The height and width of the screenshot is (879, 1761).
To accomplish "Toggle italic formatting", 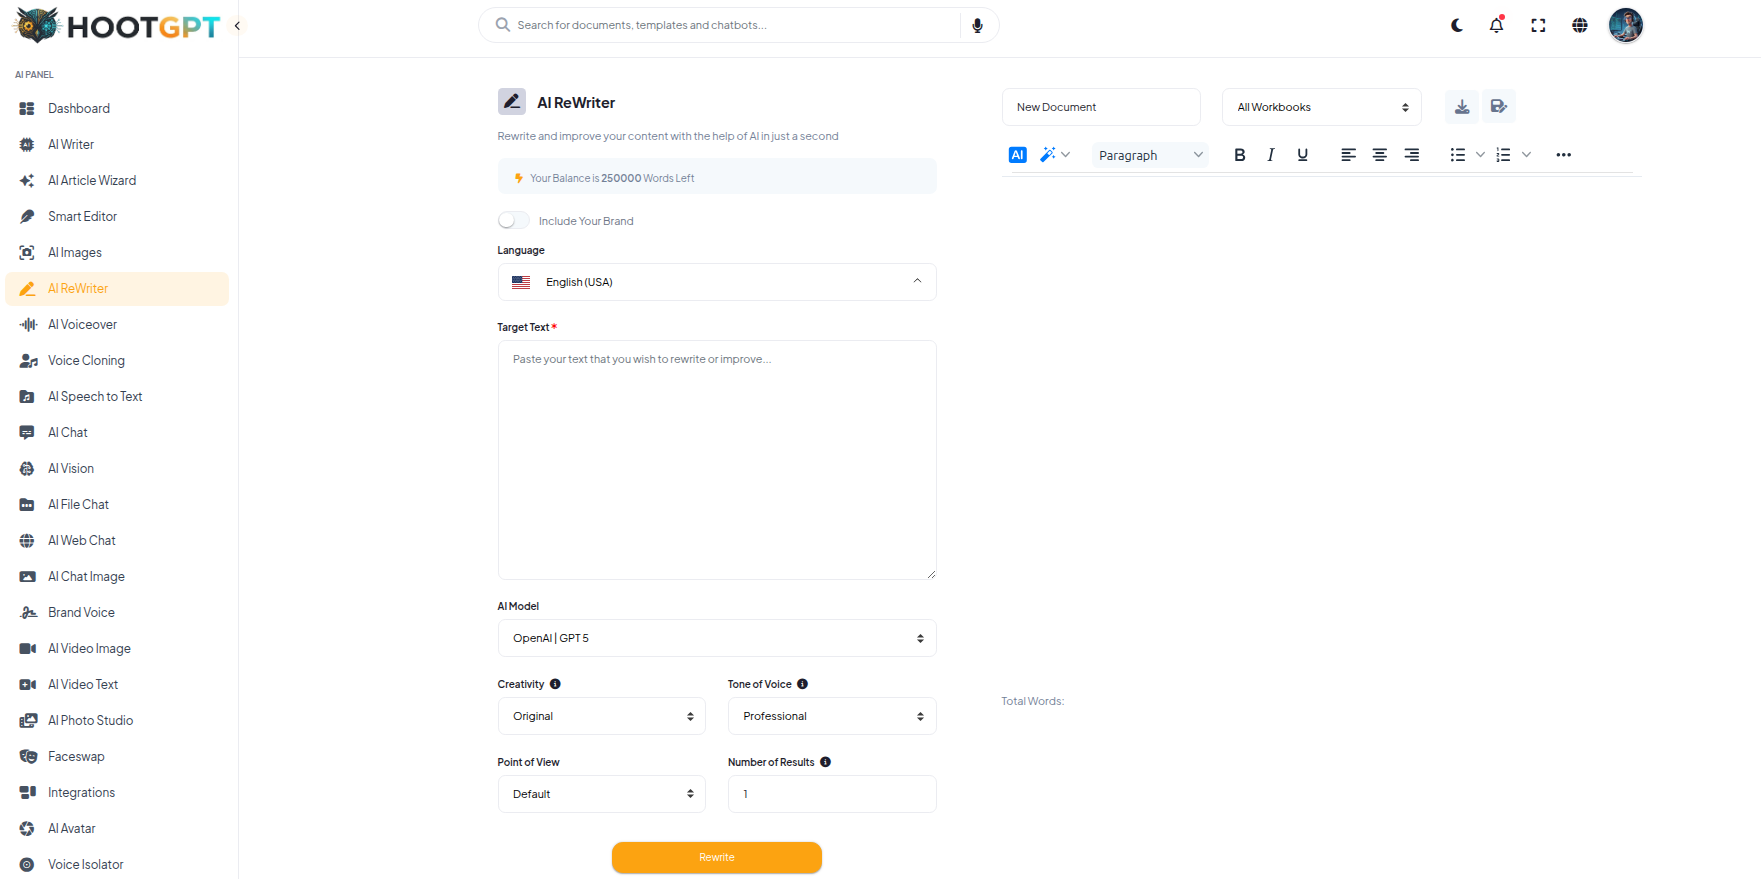I will [1271, 155].
